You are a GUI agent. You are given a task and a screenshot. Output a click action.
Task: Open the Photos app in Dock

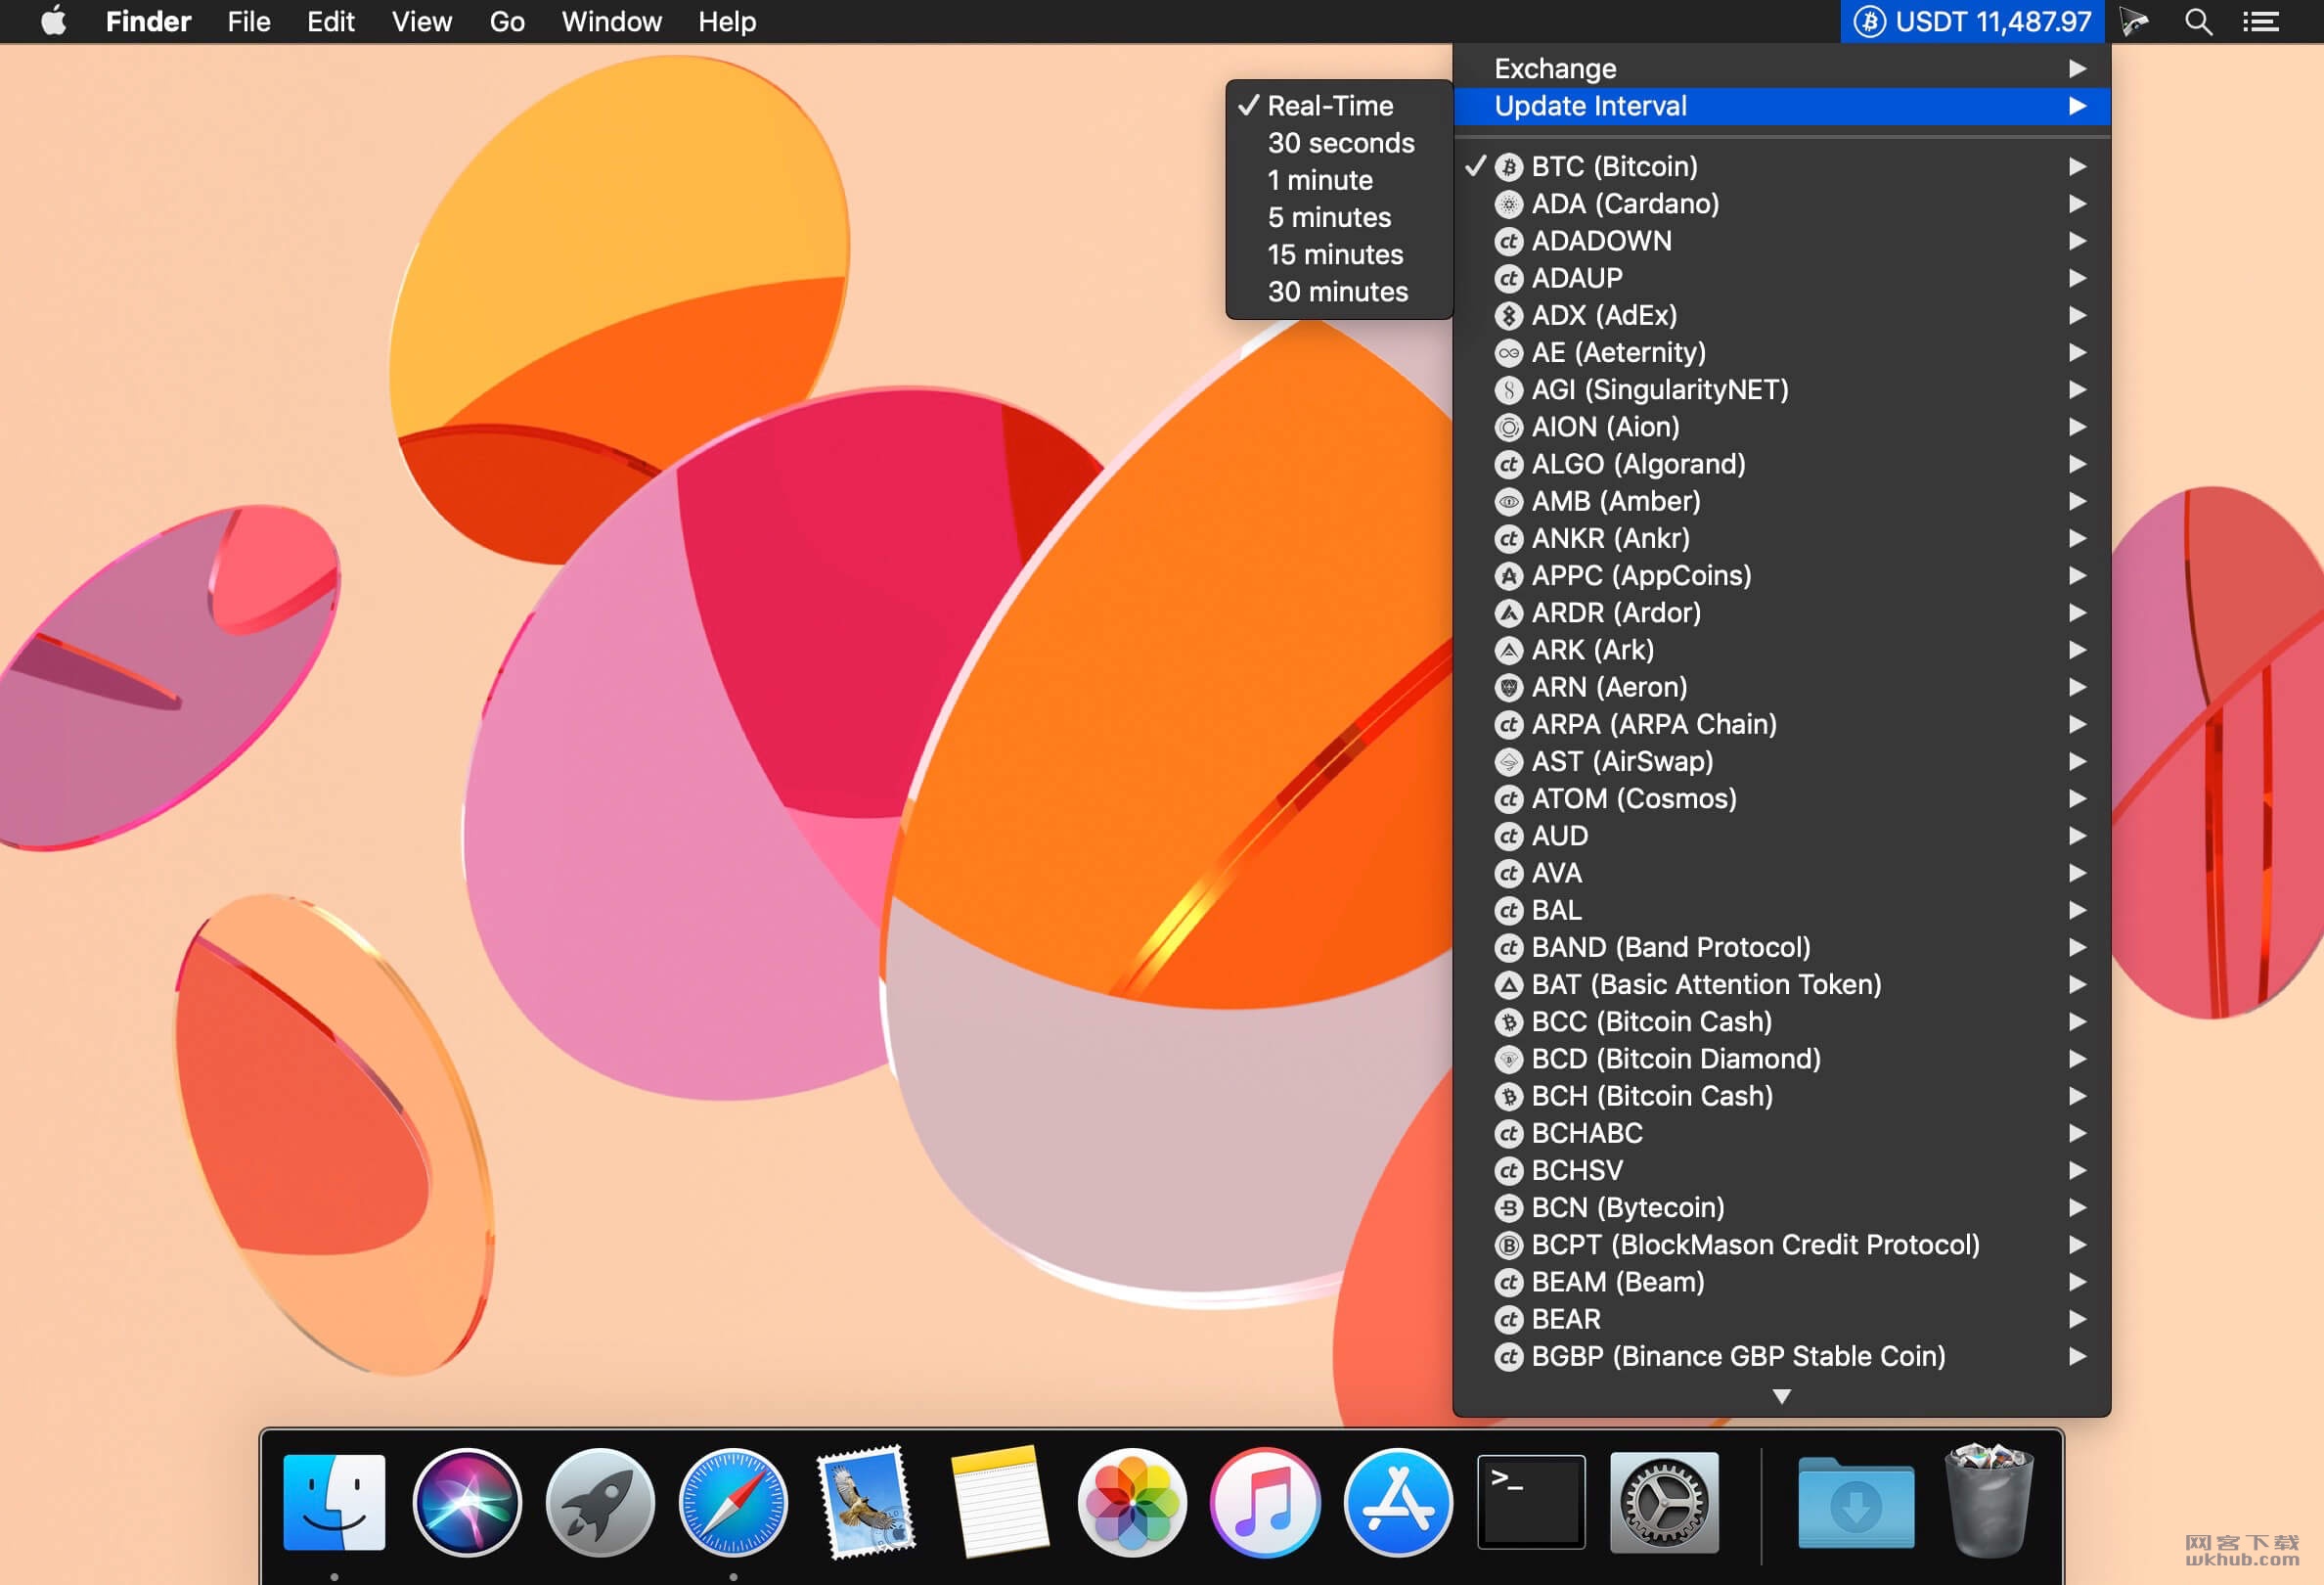[x=1132, y=1502]
